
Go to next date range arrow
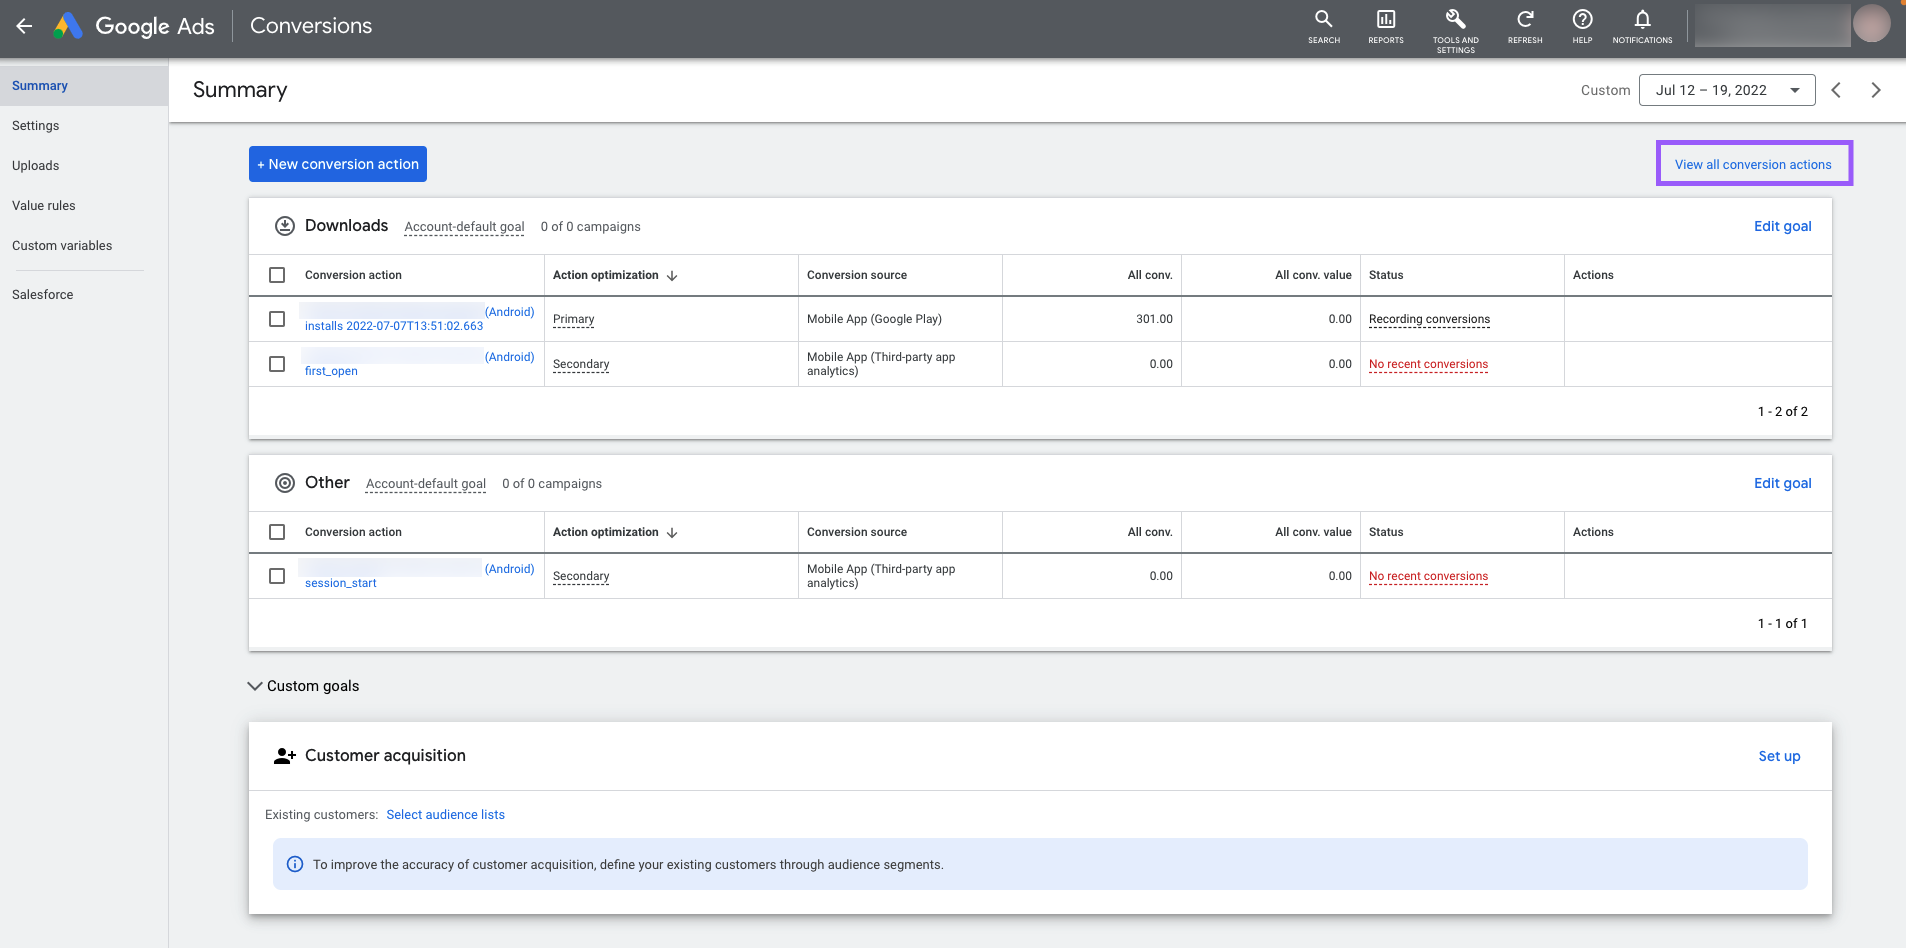click(1876, 90)
